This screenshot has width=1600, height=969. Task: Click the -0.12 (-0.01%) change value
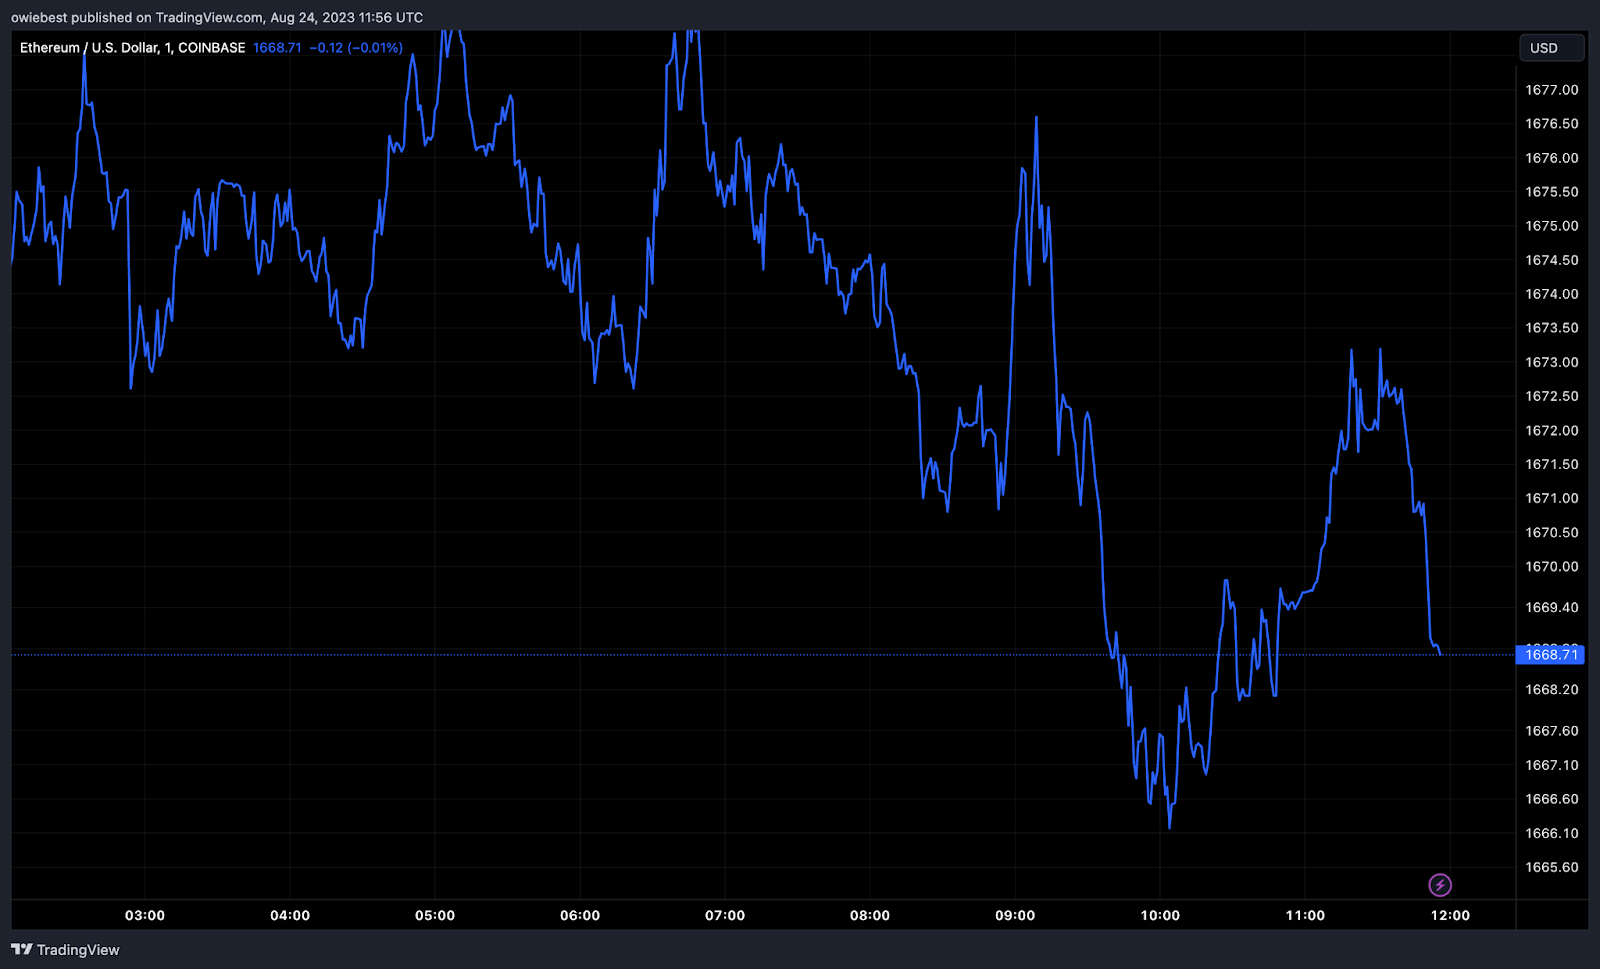coord(356,48)
